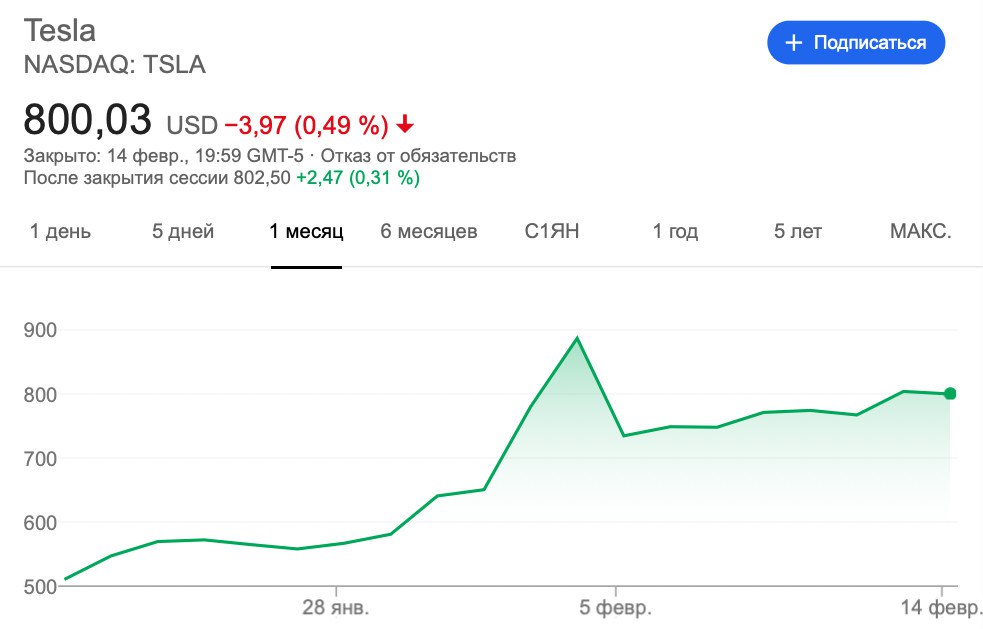Select the С1ЯН year-to-date tab
The height and width of the screenshot is (629, 983).
(552, 232)
